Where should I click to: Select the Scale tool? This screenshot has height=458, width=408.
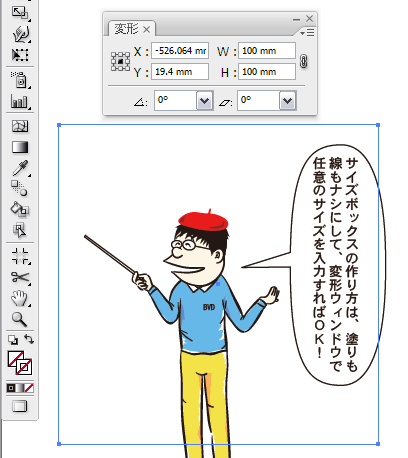20,13
